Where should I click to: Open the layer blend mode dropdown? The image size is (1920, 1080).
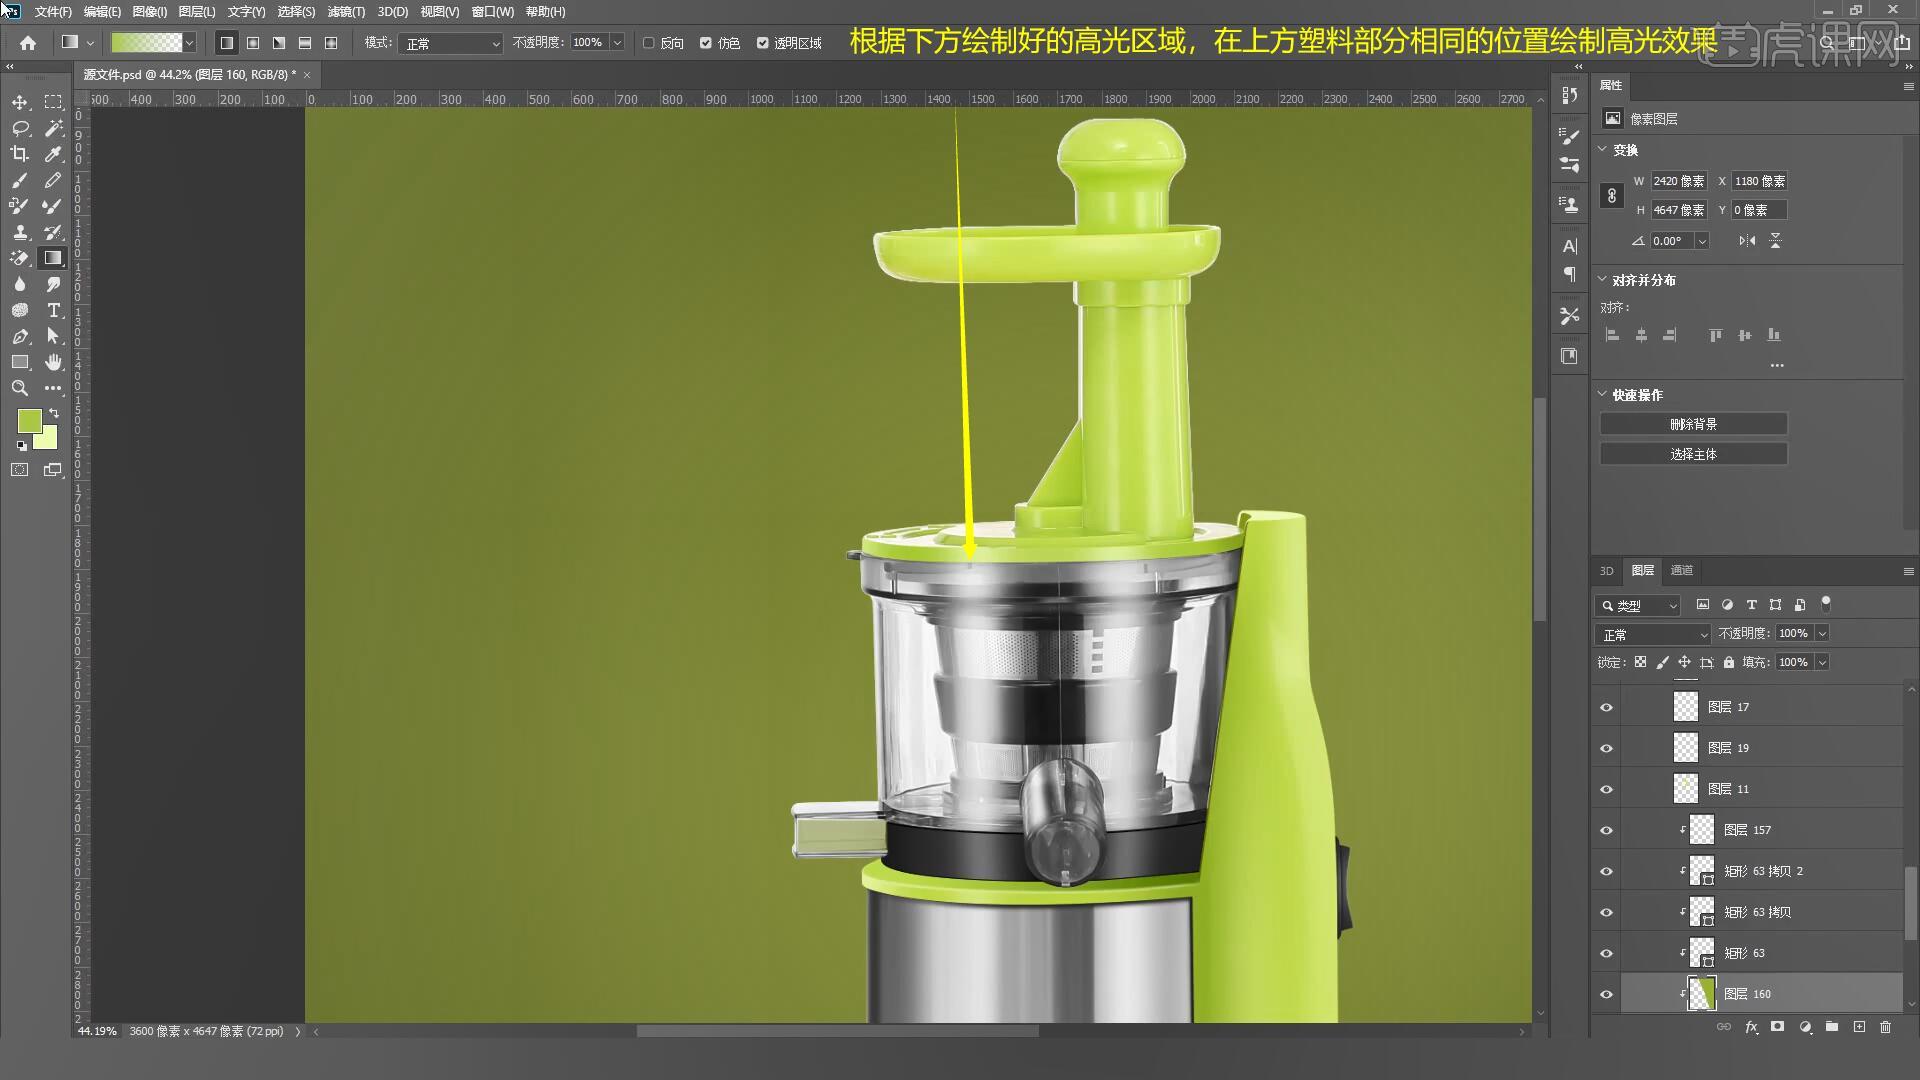(1654, 634)
